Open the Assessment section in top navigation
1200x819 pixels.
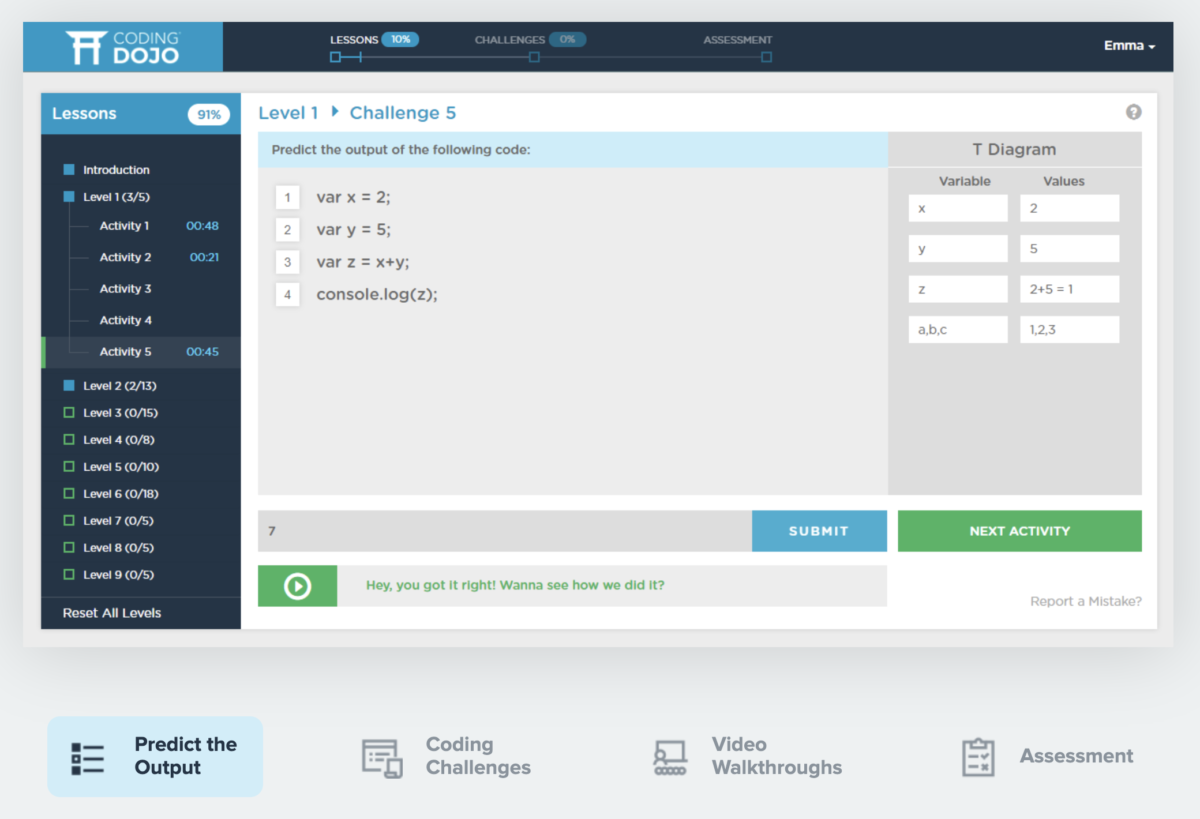tap(738, 39)
